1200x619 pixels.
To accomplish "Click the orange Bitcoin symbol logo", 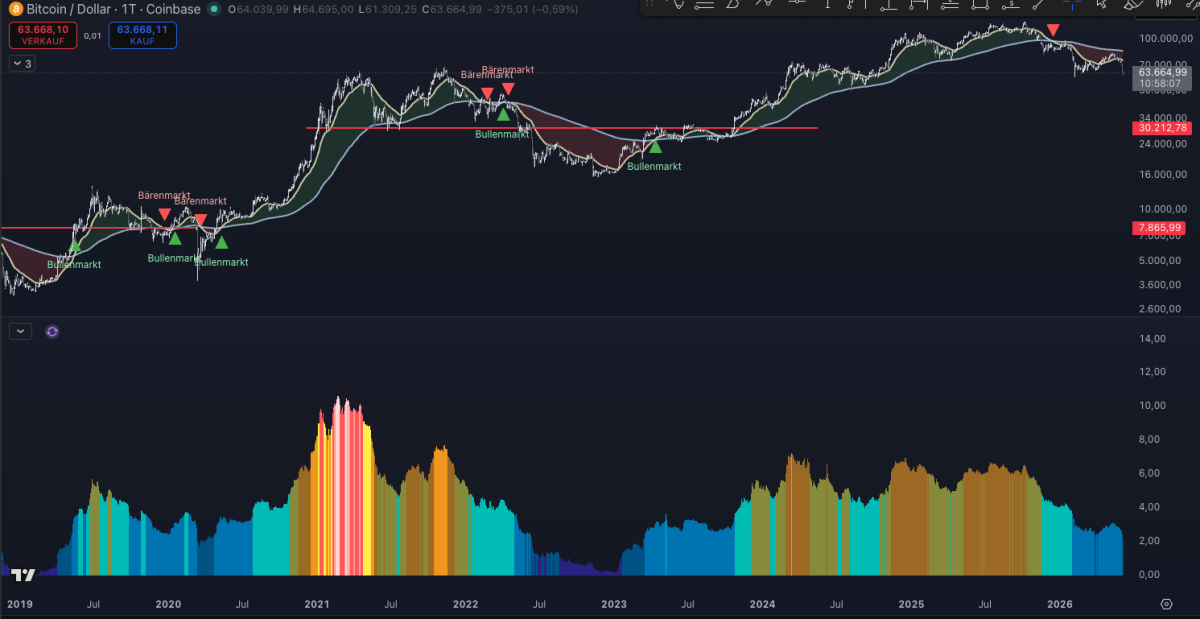I will (x=14, y=9).
